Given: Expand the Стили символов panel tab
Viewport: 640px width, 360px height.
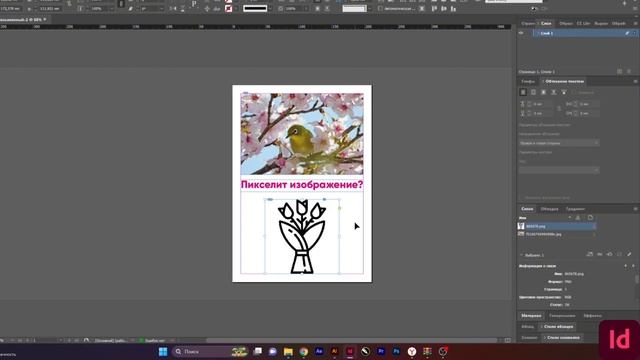Looking at the screenshot, I should [x=562, y=338].
